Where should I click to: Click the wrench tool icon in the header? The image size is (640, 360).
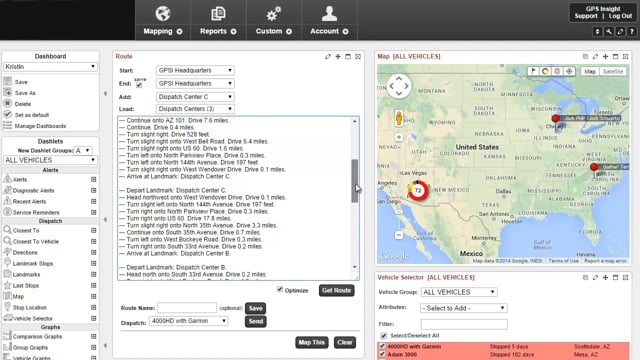pyautogui.click(x=609, y=31)
